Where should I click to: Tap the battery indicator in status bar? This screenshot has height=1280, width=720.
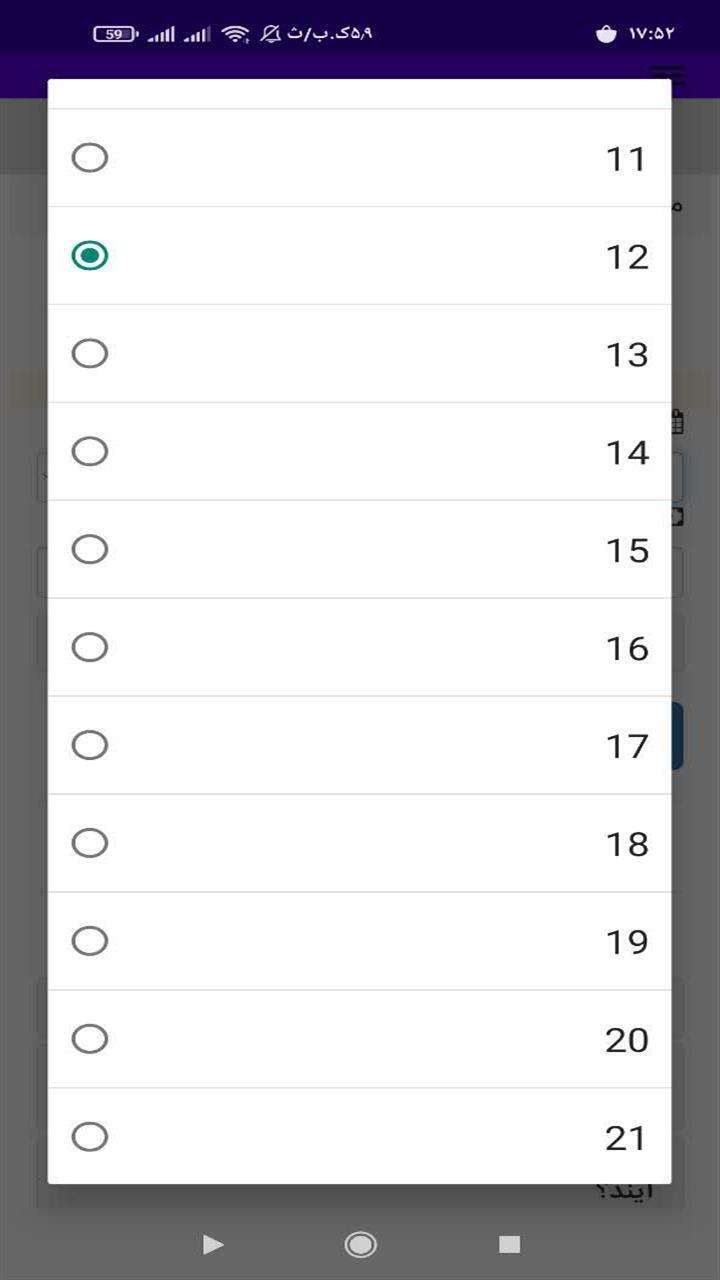point(116,34)
